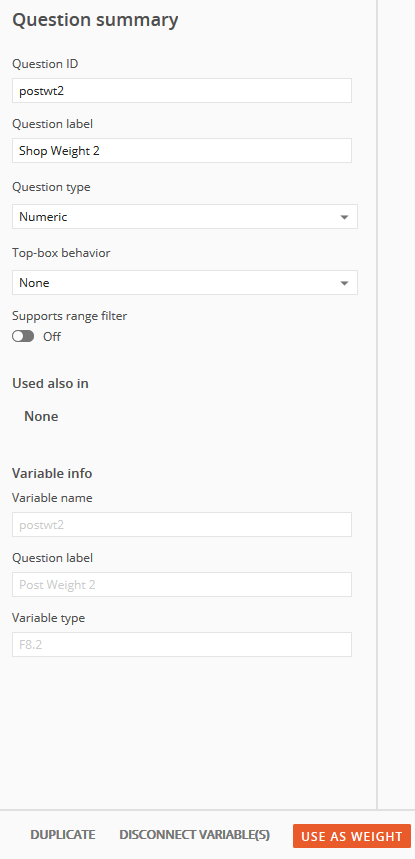
Task: Click the arrow on Question type combo box
Action: 344,217
